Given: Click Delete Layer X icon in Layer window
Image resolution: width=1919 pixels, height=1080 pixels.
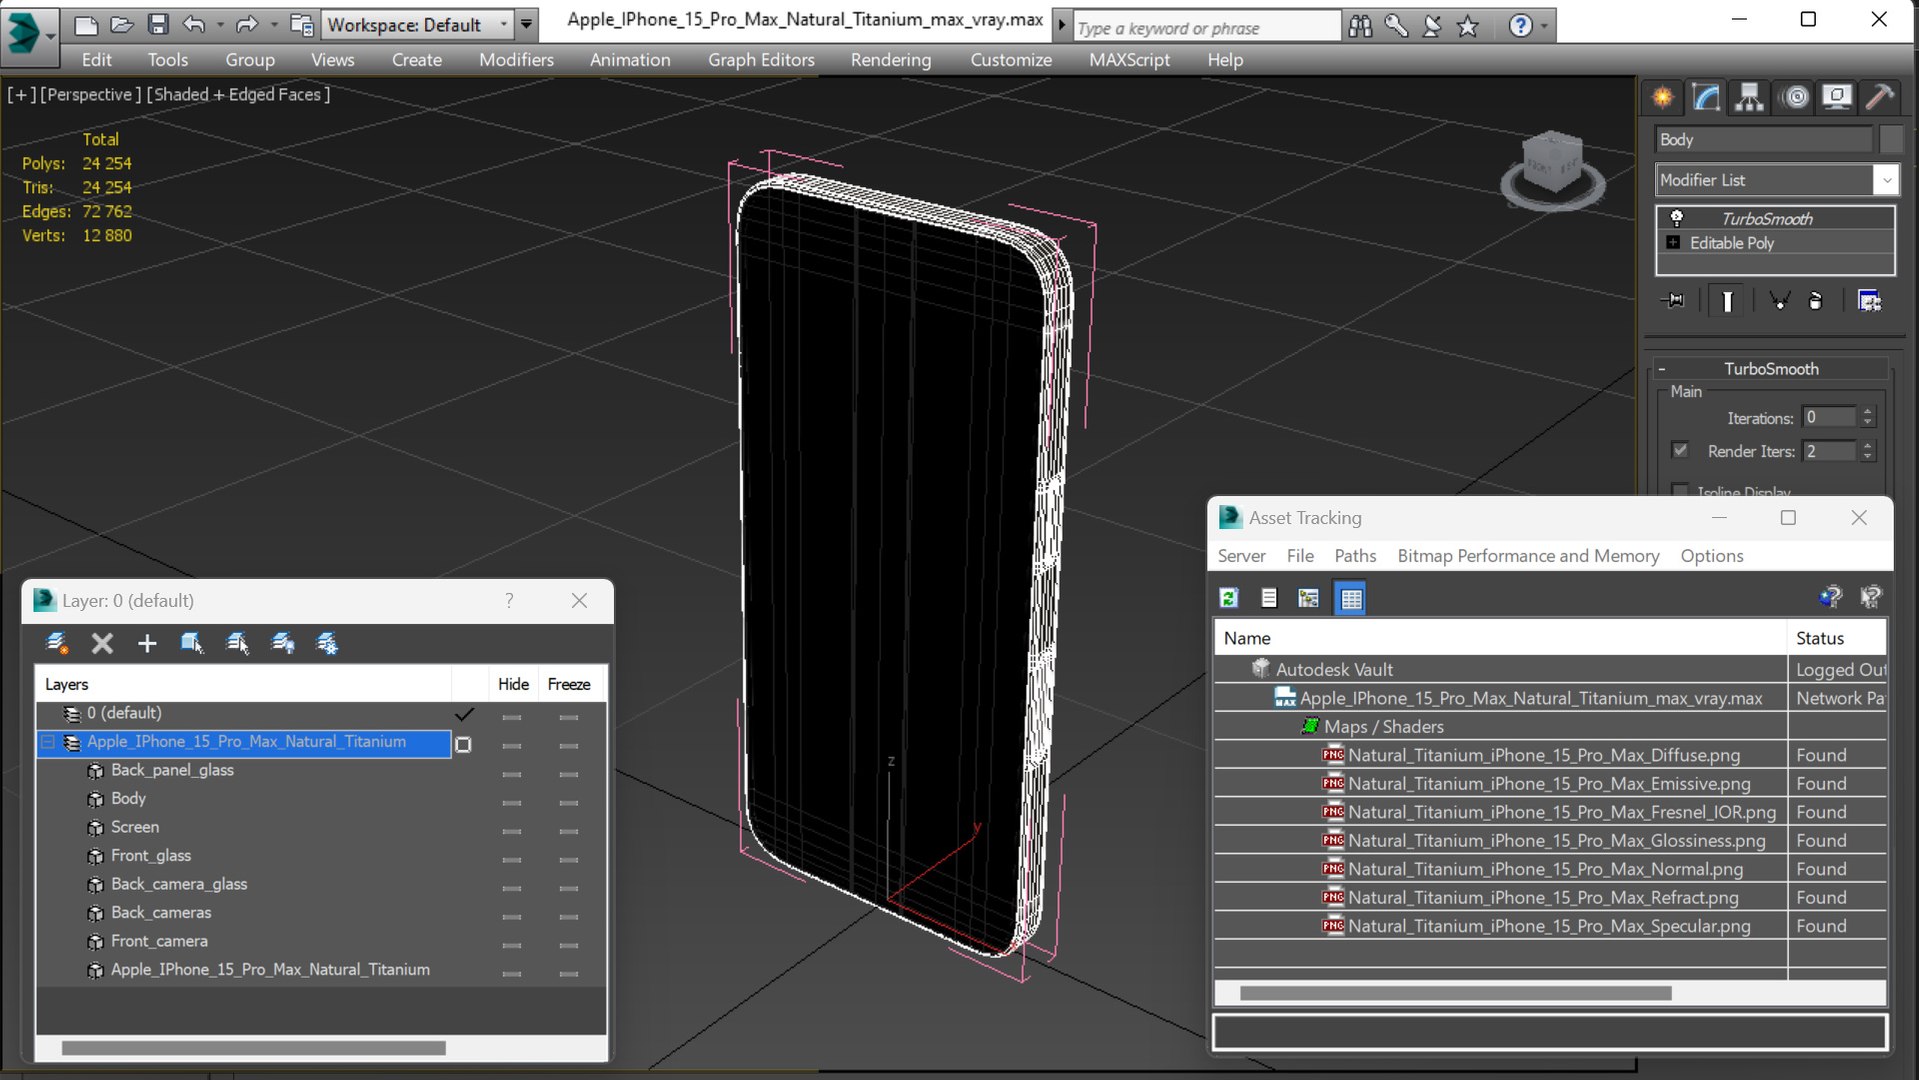Looking at the screenshot, I should [x=102, y=643].
